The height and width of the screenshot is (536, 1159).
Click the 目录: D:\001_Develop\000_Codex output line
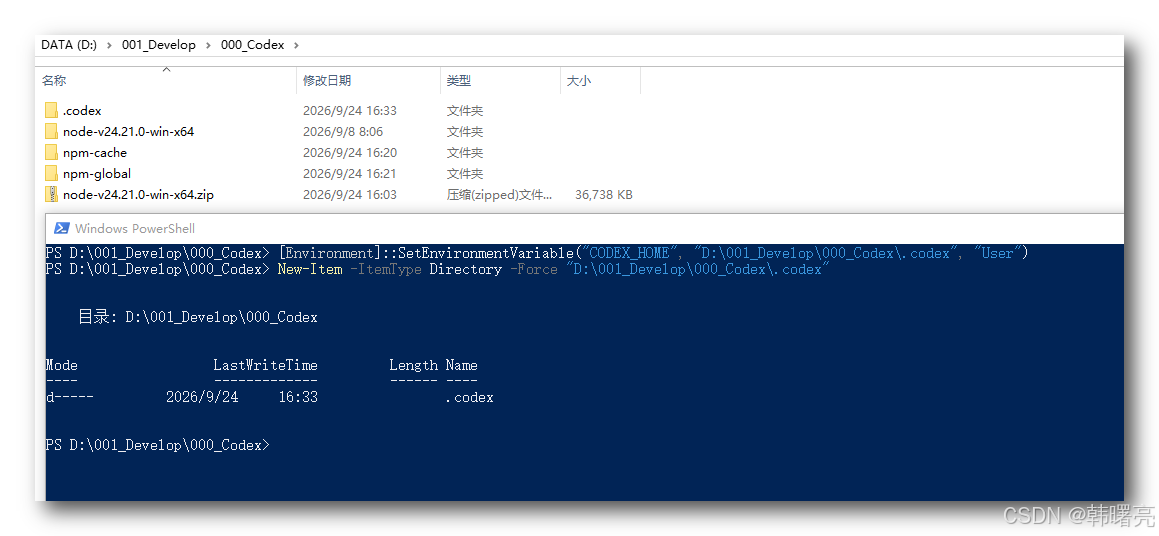197,317
